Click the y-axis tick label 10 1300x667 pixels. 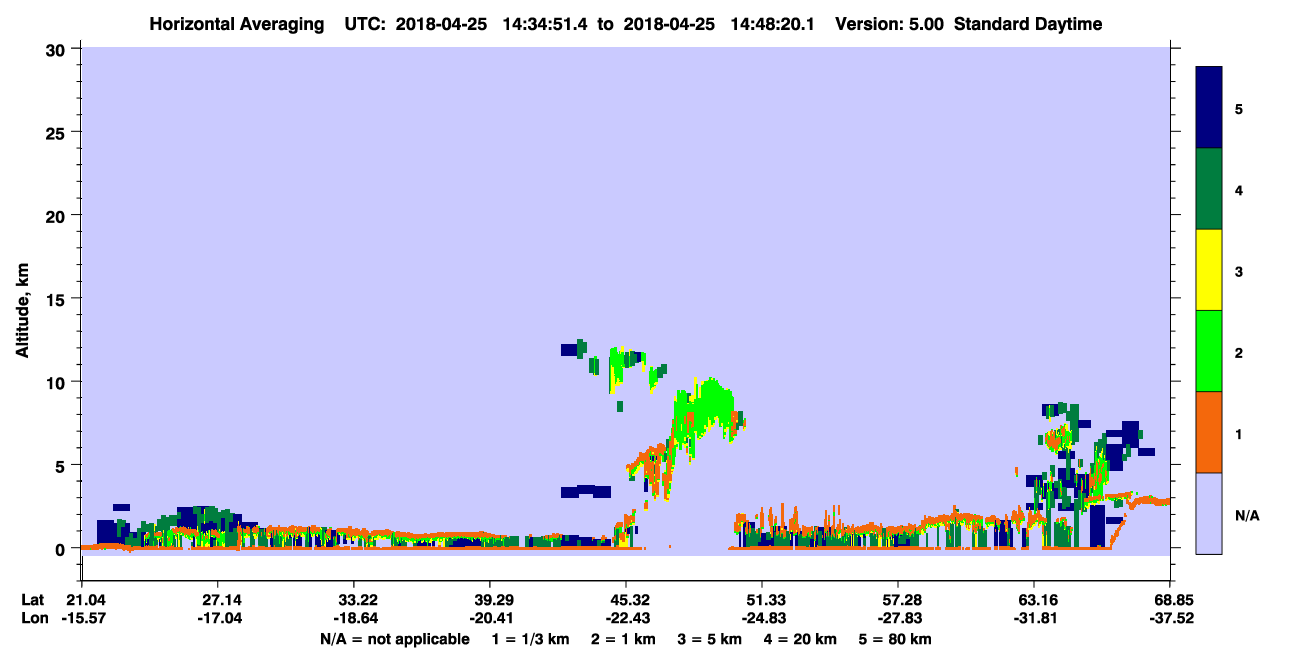pyautogui.click(x=58, y=382)
